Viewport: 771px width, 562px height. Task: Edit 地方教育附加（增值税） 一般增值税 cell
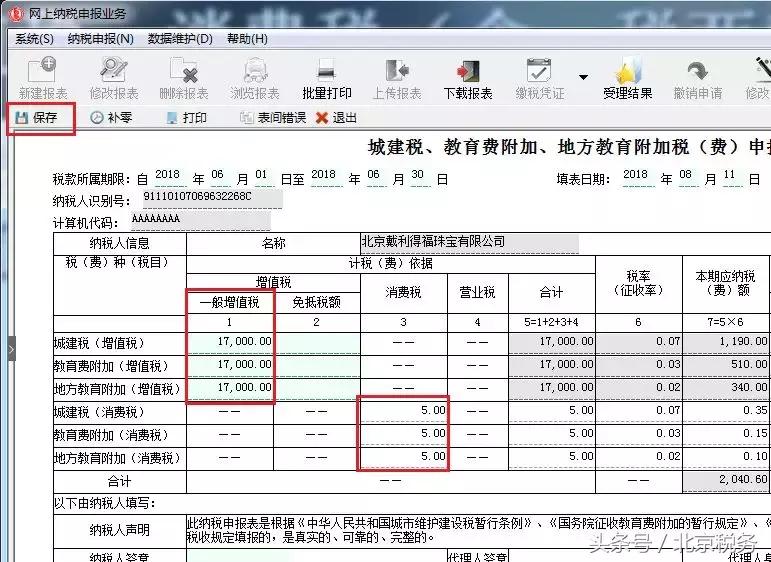230,389
